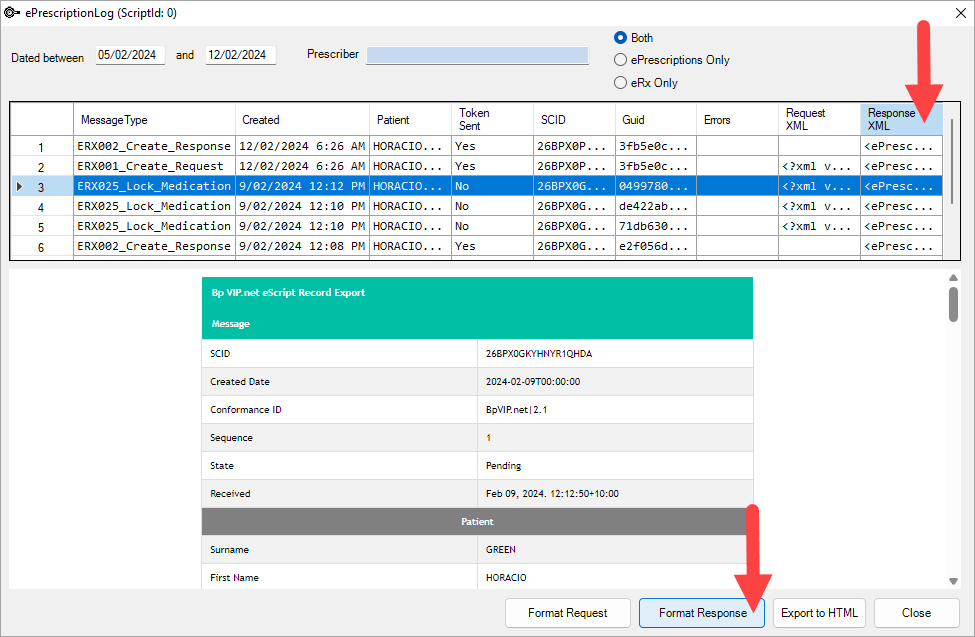Click SCID cell 26BPX0P... in row 2

[x=574, y=167]
